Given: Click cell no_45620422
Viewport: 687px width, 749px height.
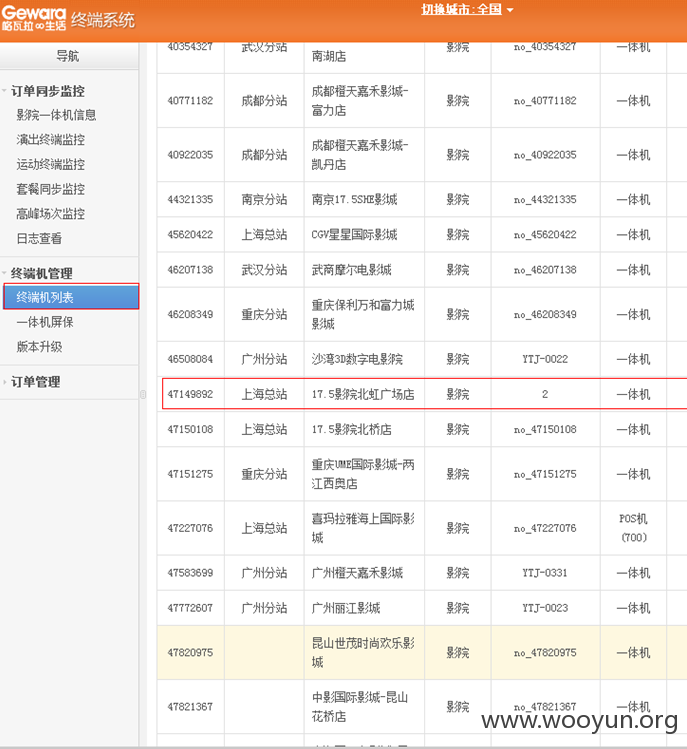Looking at the screenshot, I should 545,235.
